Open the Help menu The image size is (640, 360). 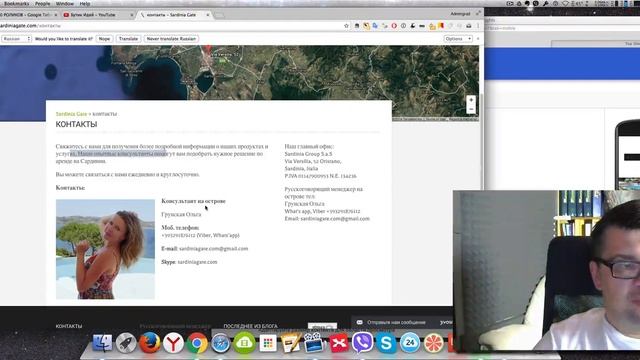84,4
